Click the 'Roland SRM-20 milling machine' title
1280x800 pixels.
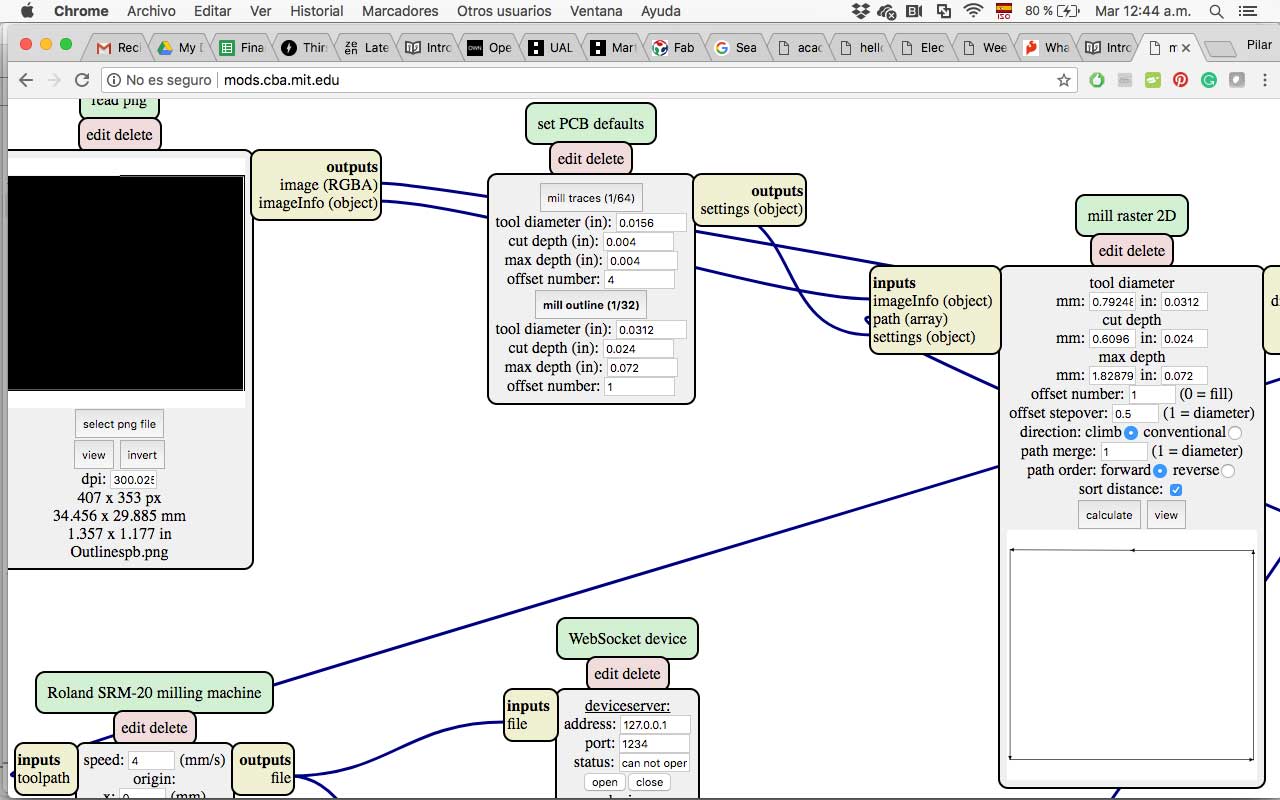[x=154, y=692]
